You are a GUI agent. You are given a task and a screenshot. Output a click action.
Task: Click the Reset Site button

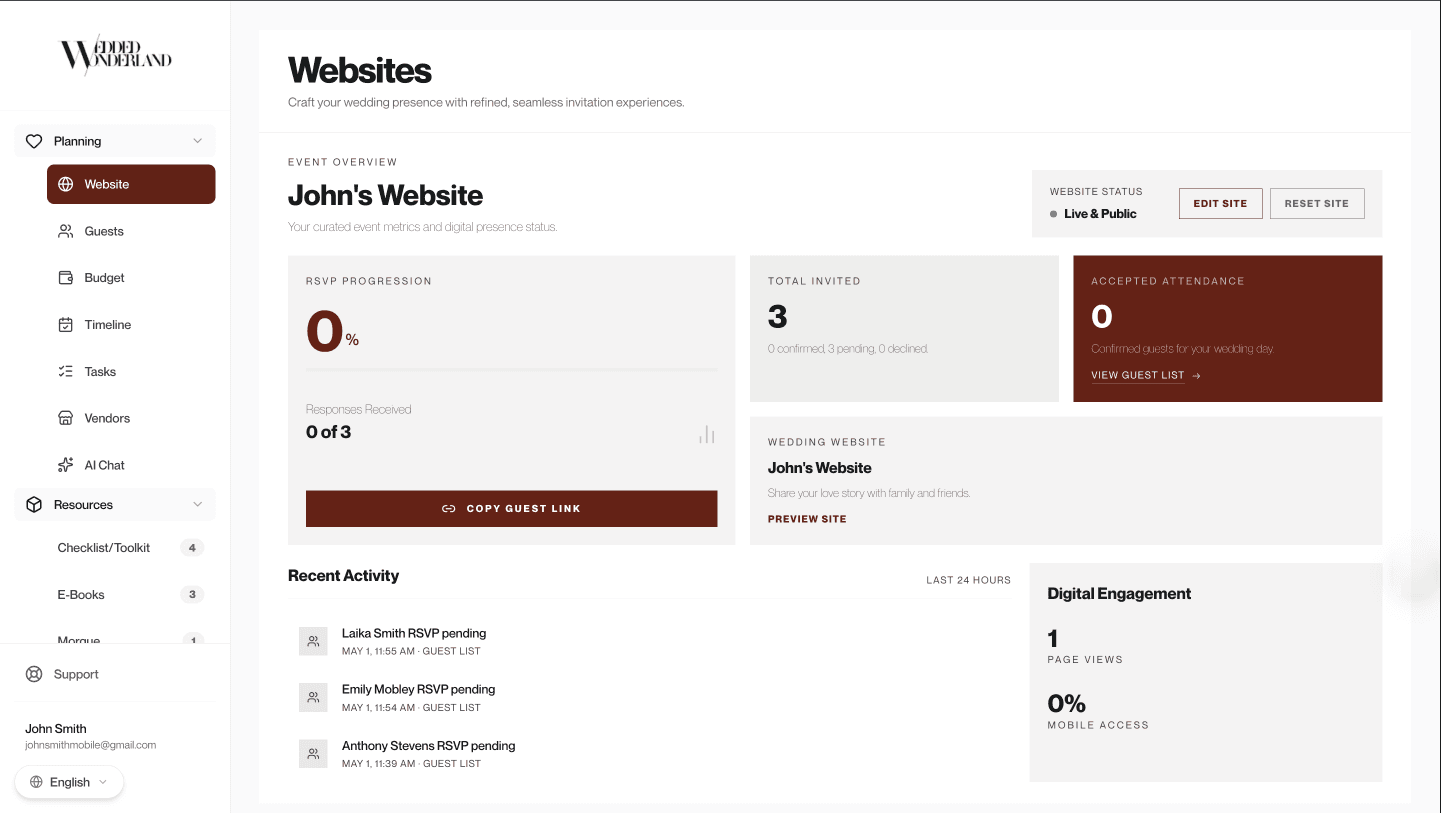[x=1317, y=203]
